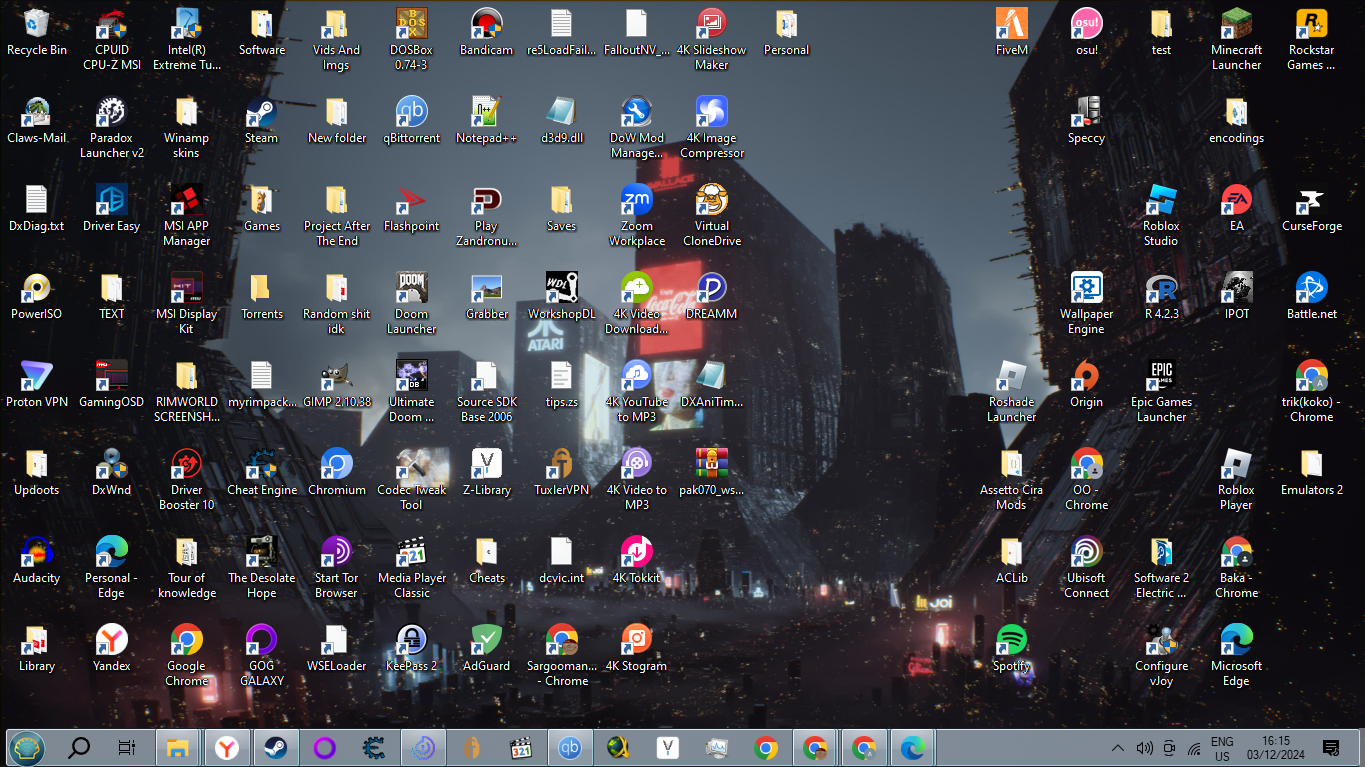
Task: Select the DxDiag.txt file
Action: 37,209
